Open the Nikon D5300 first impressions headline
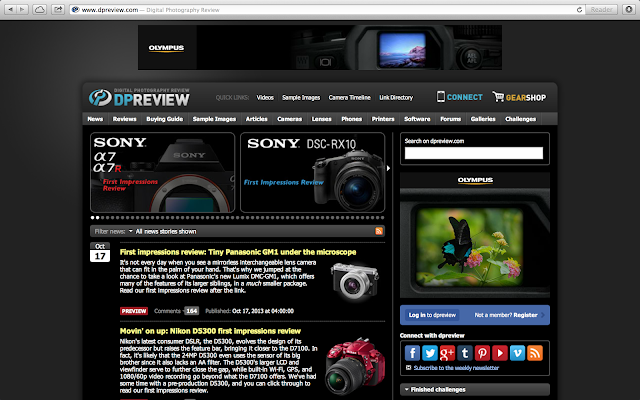 (210, 331)
